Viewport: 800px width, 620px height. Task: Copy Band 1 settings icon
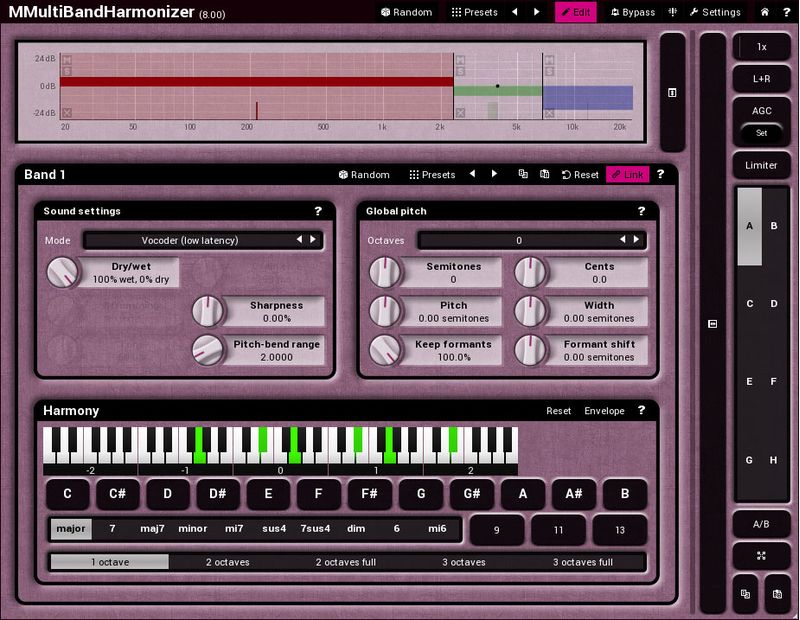click(x=523, y=174)
